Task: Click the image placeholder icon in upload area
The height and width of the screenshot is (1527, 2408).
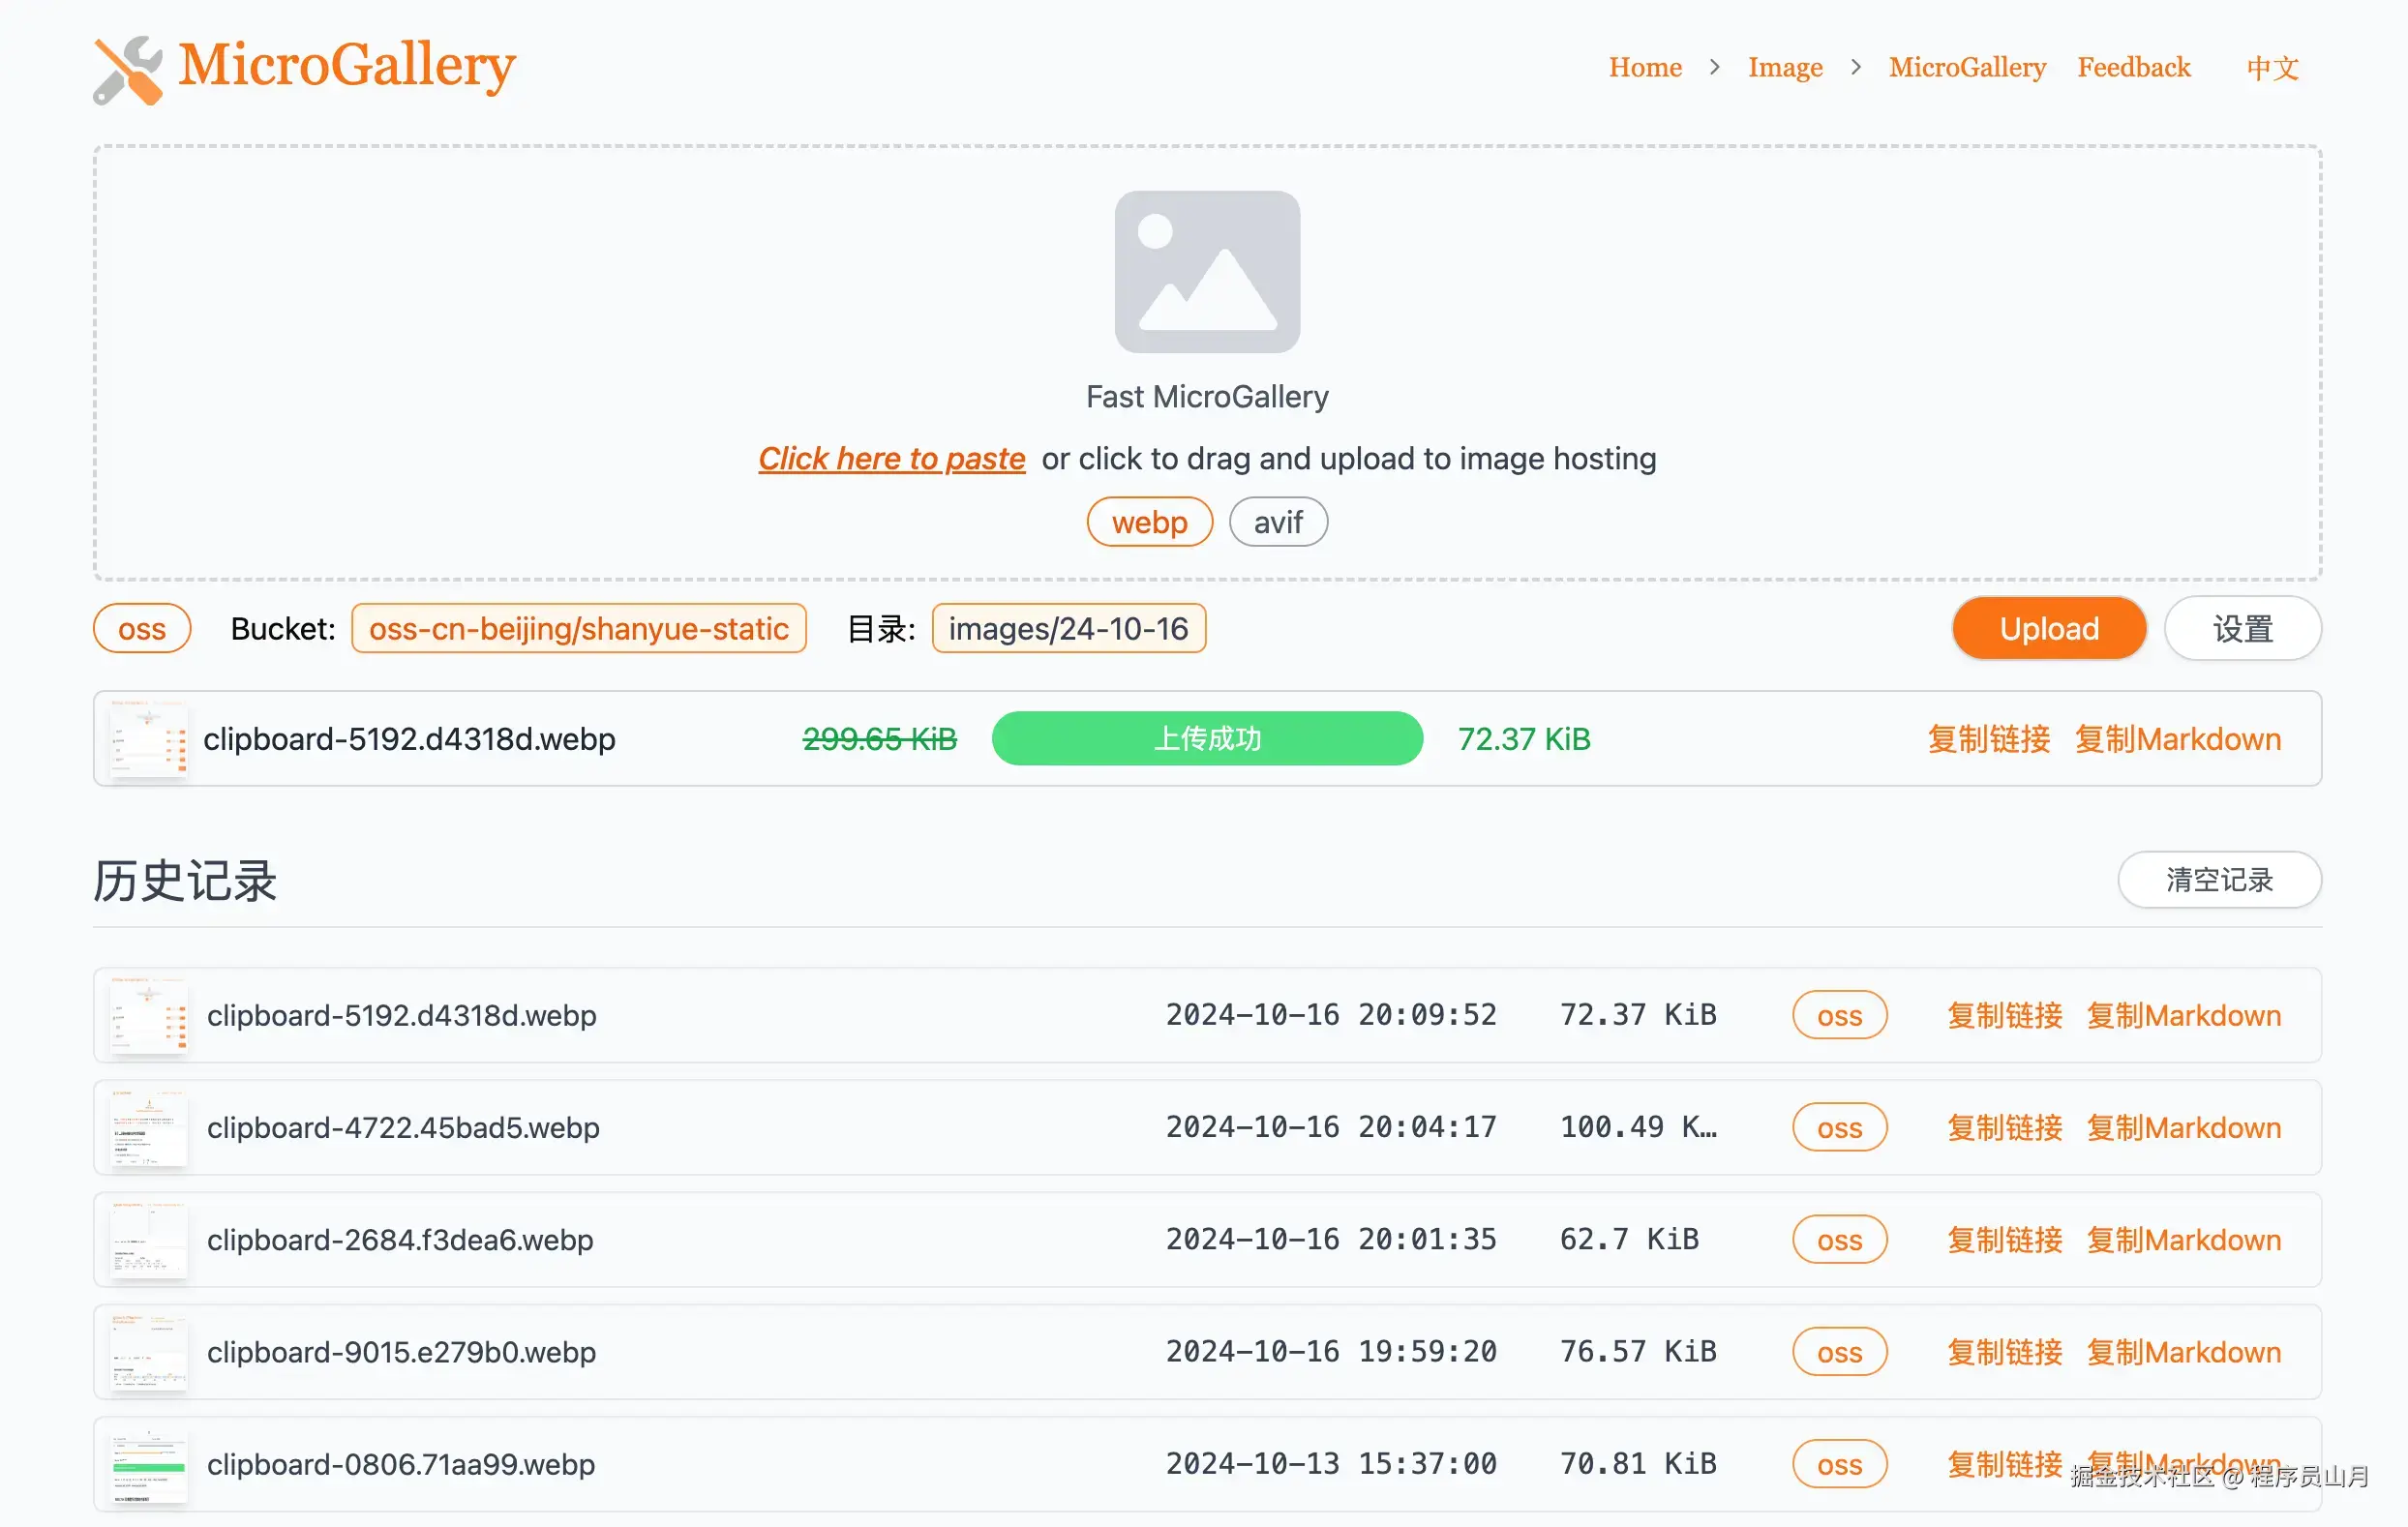Action: (1207, 272)
